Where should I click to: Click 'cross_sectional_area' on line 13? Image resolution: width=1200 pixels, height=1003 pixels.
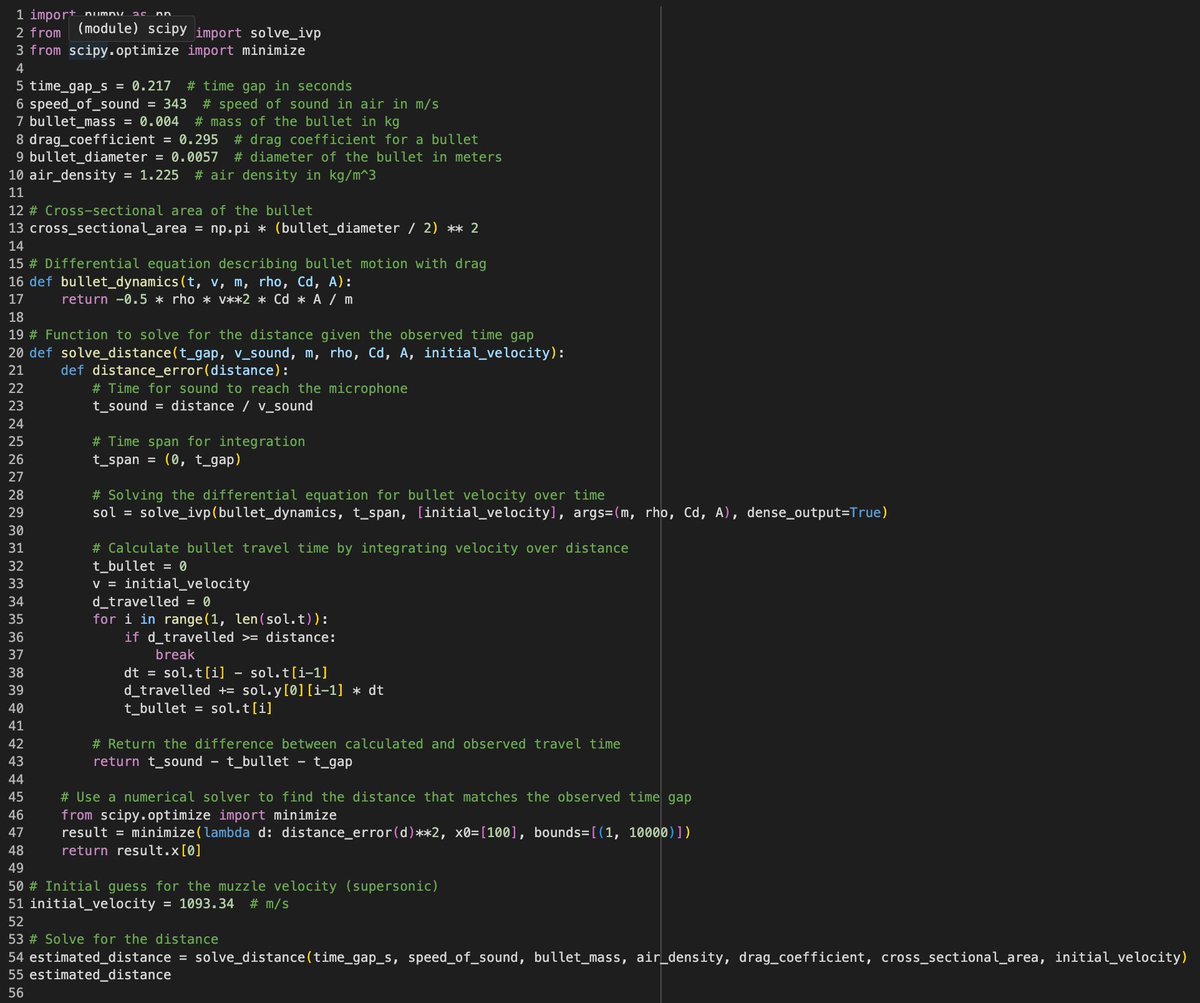click(x=108, y=228)
